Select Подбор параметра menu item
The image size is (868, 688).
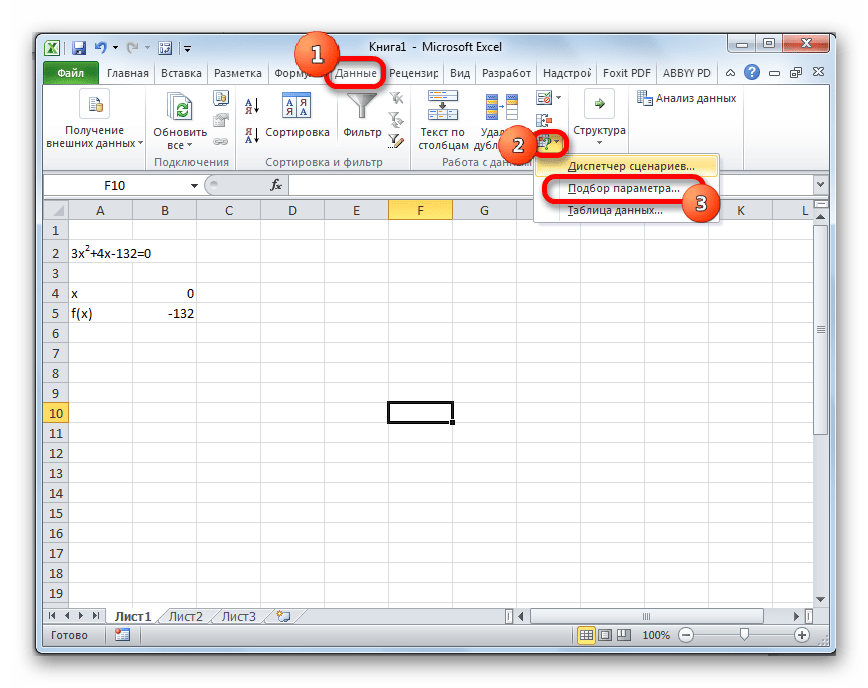pos(623,188)
